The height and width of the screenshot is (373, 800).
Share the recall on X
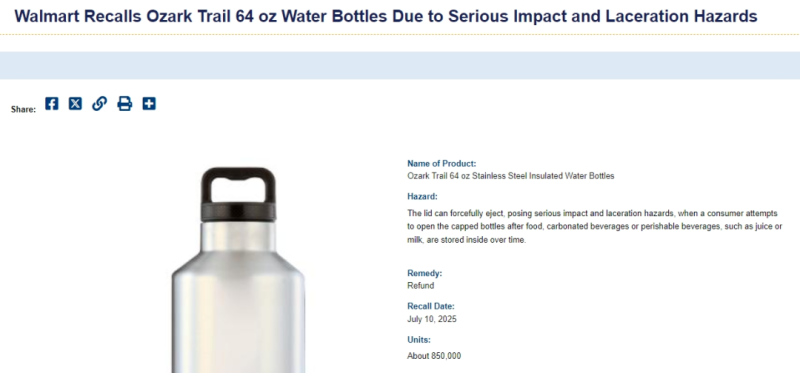coord(75,104)
